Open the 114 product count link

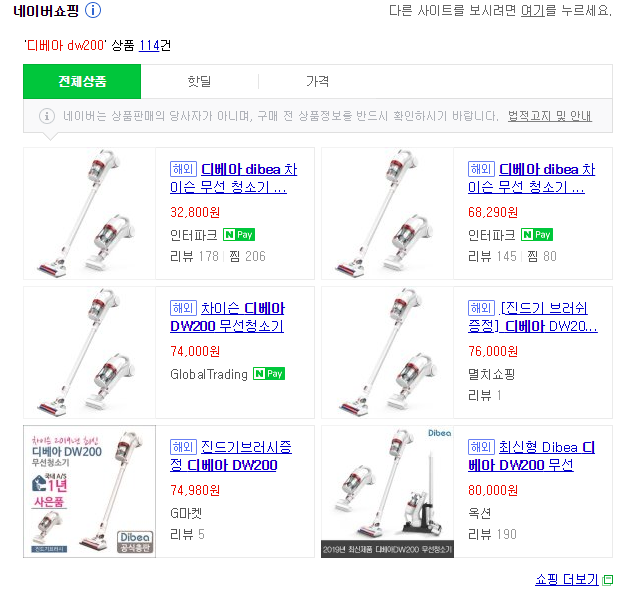[149, 46]
